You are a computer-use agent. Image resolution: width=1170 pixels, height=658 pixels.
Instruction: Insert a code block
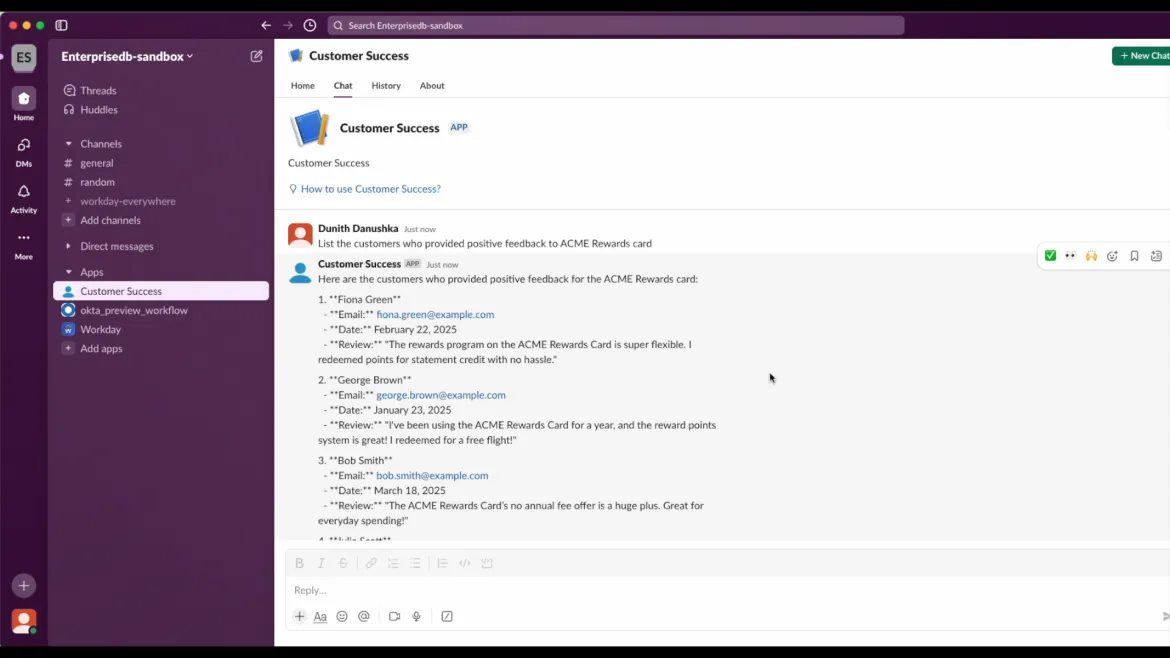coord(487,563)
